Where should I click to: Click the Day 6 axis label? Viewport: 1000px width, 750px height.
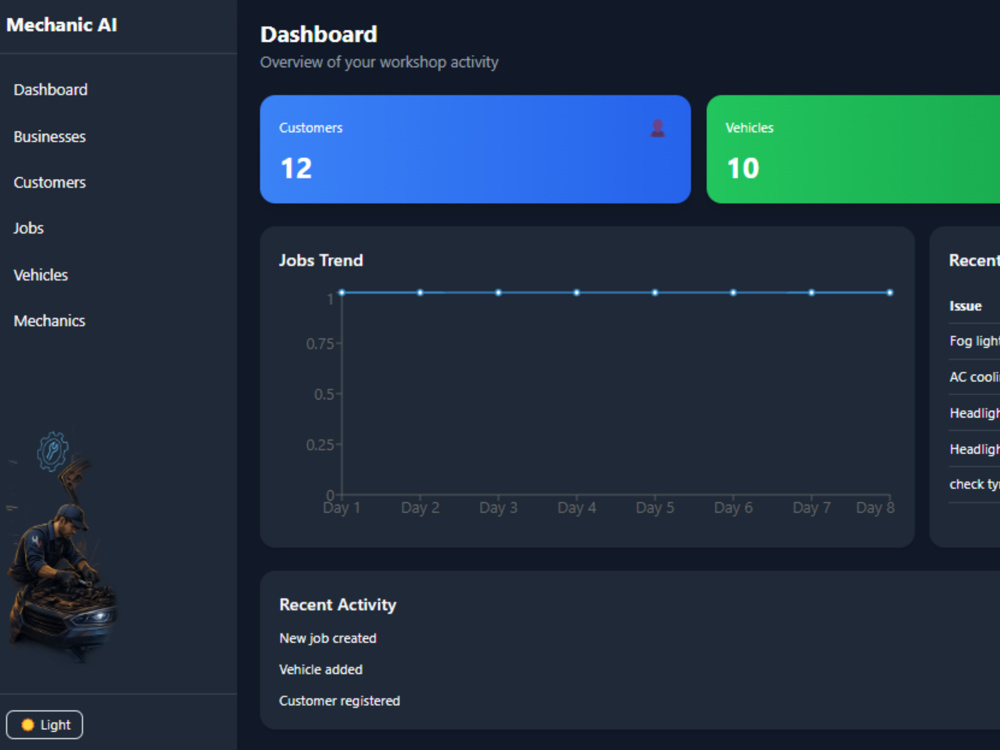click(x=733, y=508)
